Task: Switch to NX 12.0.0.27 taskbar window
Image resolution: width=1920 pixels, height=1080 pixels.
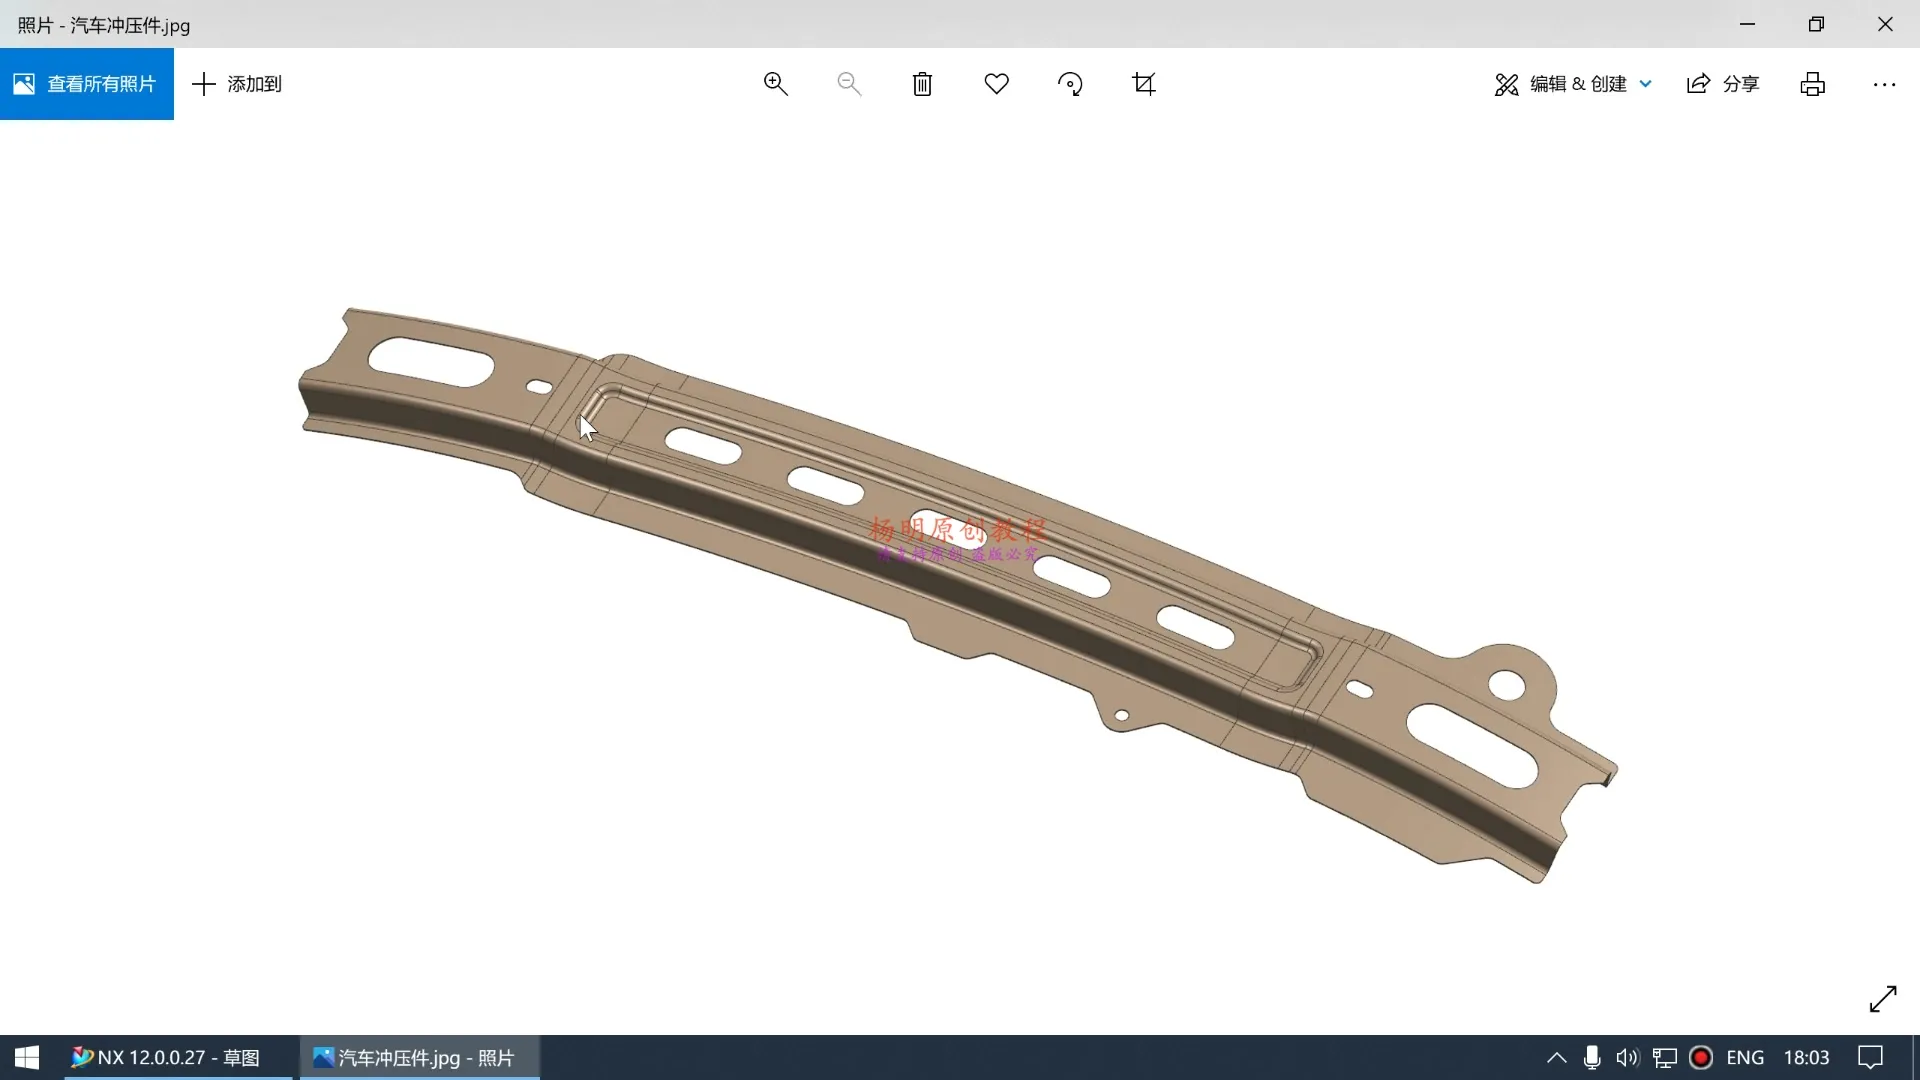Action: tap(166, 1058)
